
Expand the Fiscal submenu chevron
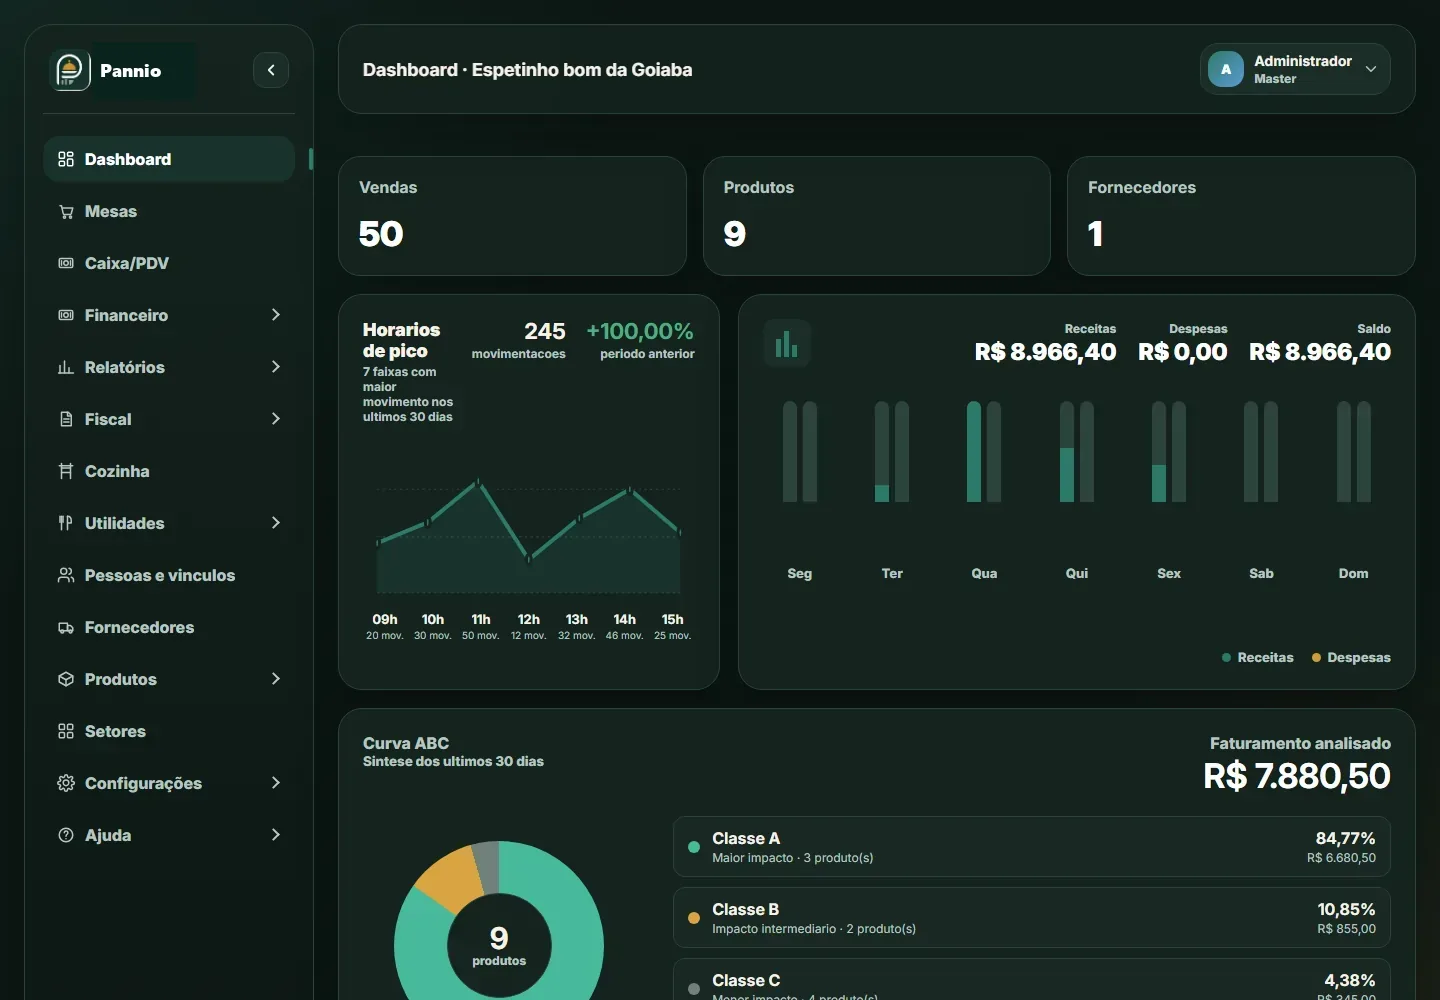coord(276,419)
